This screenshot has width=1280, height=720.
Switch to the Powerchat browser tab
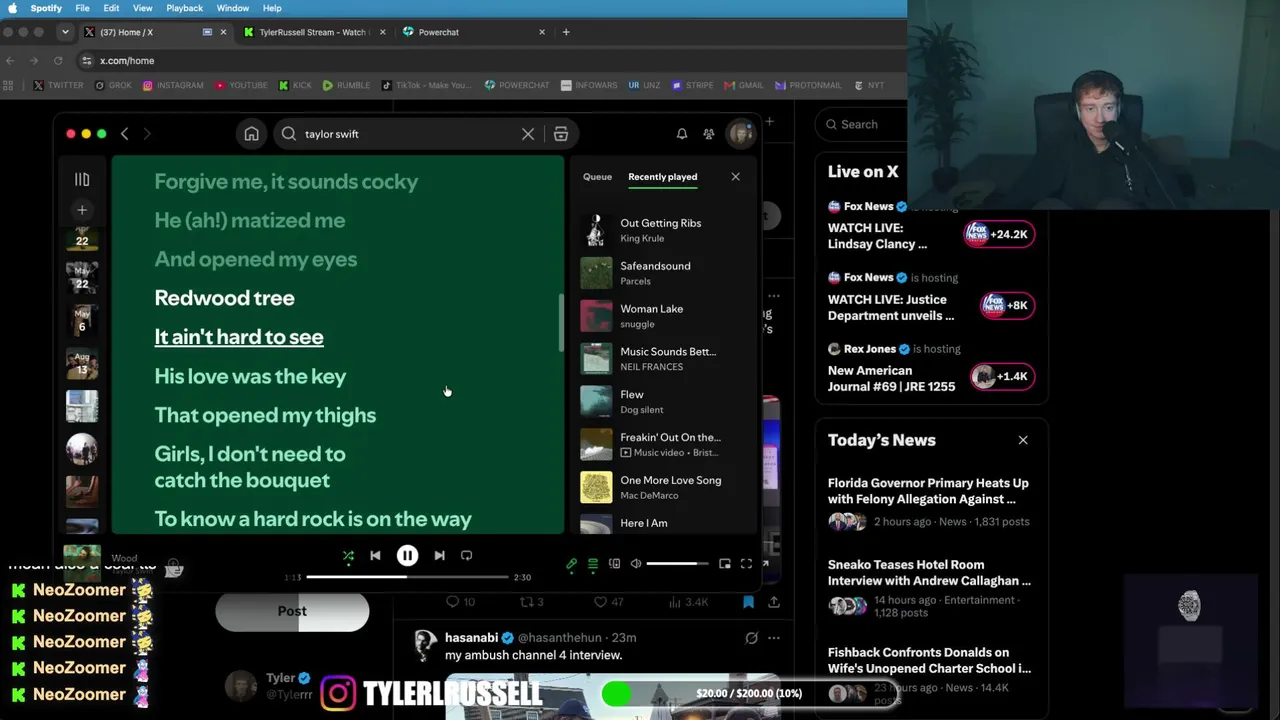tap(472, 32)
